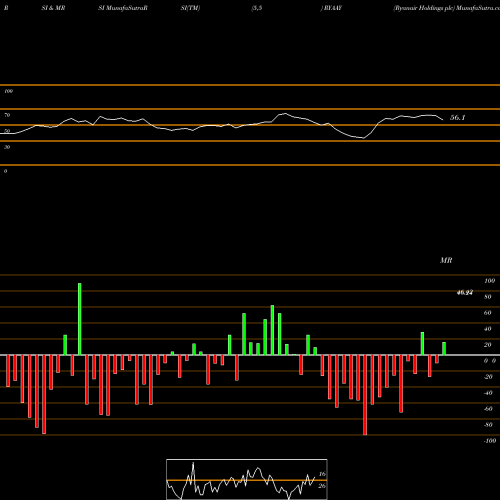Click the "(5,5" parameter text in the header
Screen dimensions: 500x500
coord(257,8)
